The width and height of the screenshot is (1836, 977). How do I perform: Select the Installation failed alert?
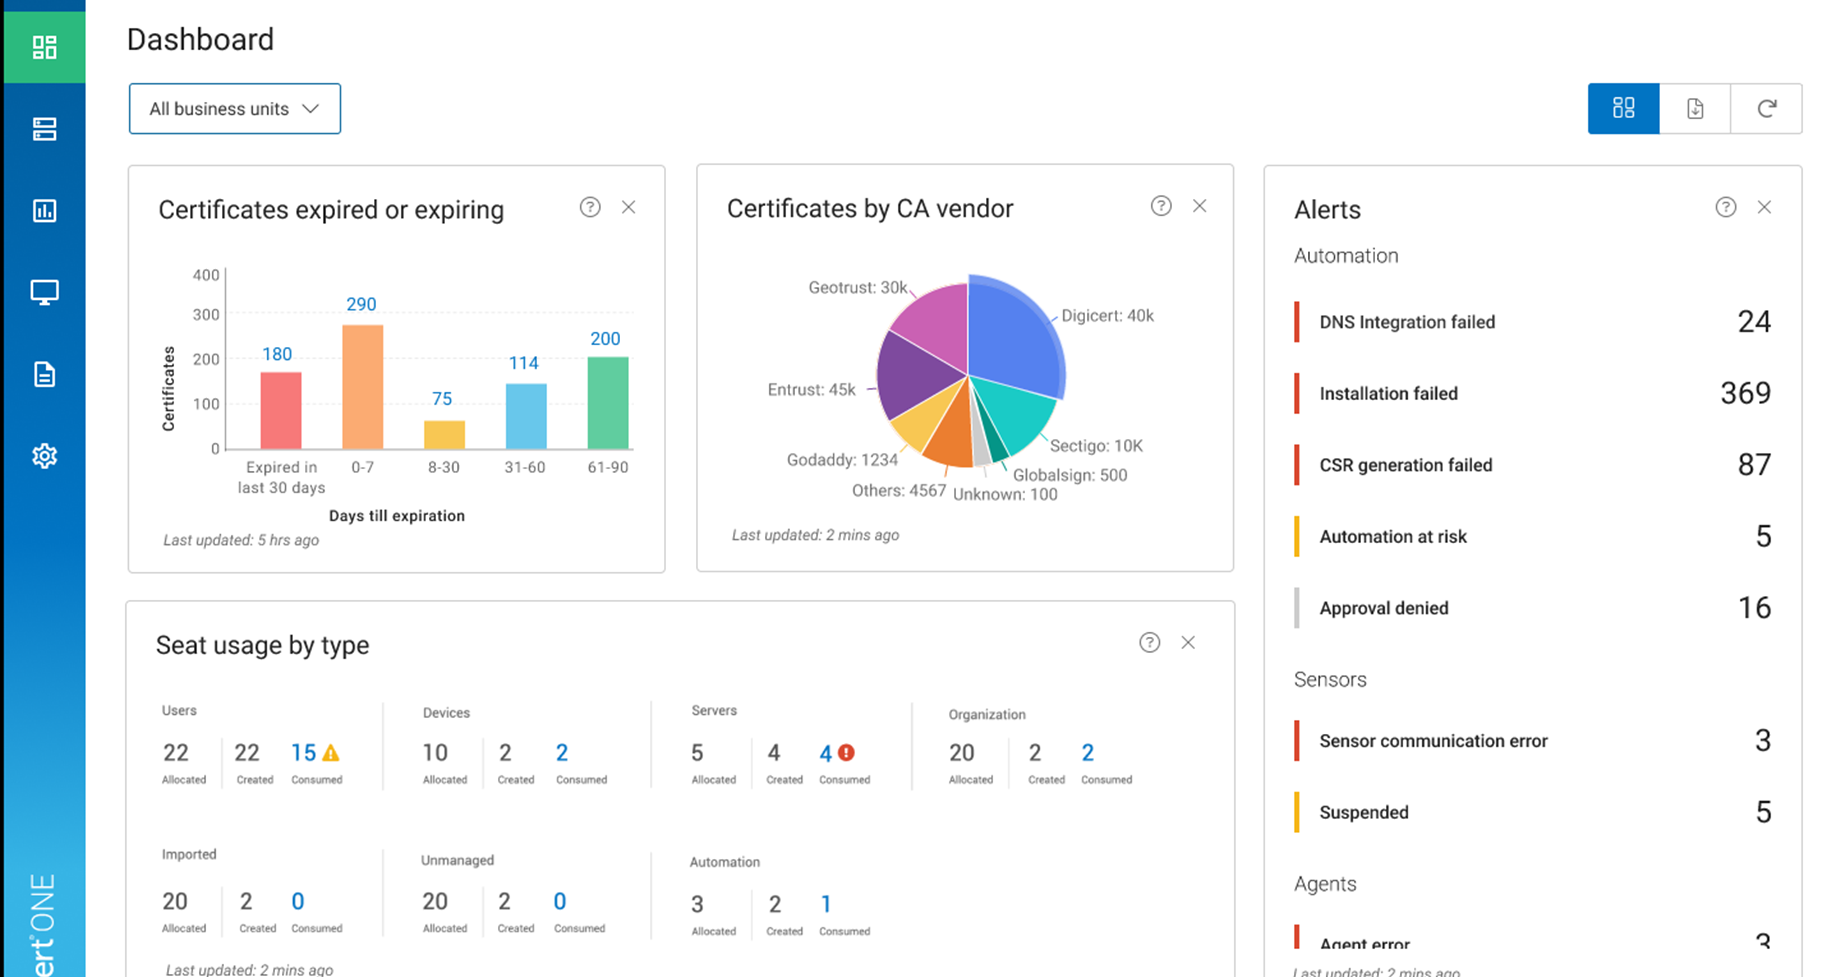(1388, 393)
